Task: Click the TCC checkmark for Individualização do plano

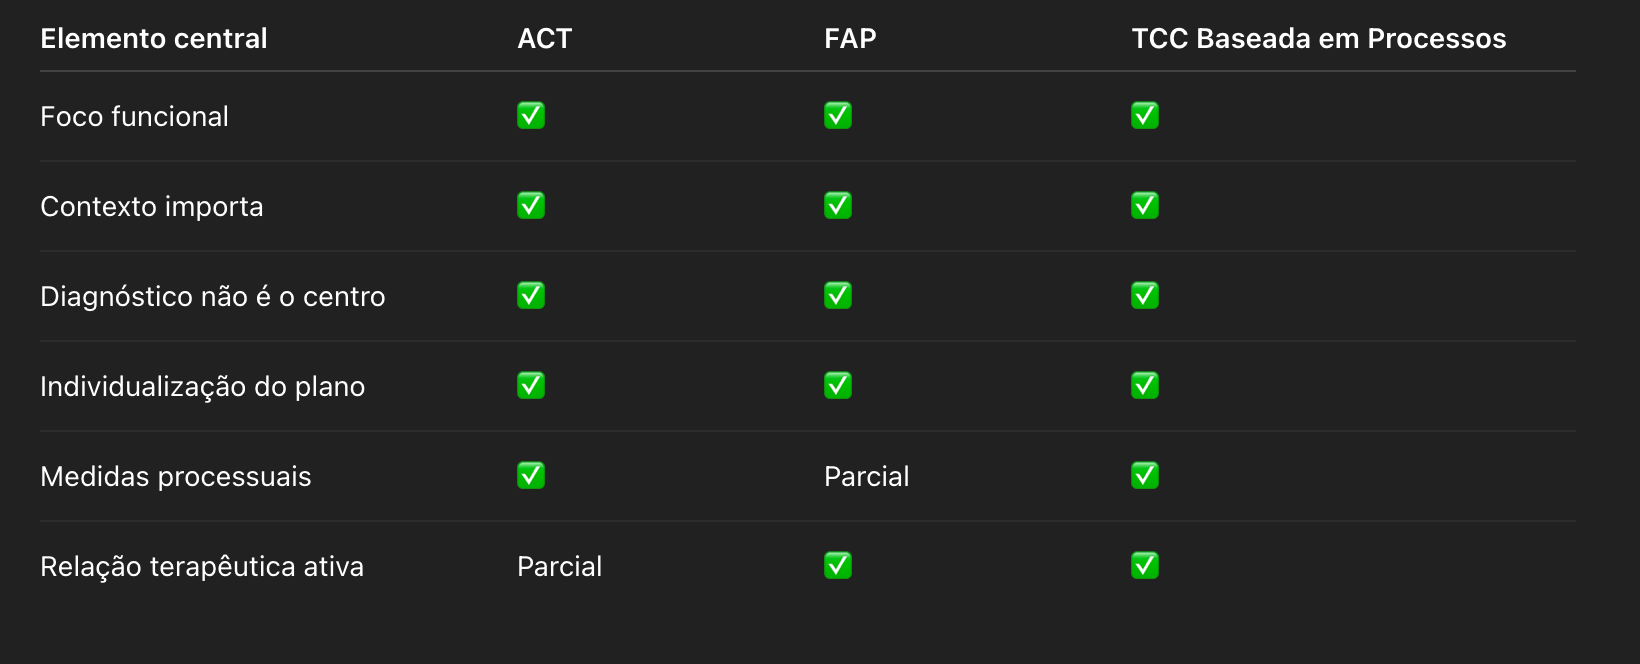Action: click(x=1145, y=386)
